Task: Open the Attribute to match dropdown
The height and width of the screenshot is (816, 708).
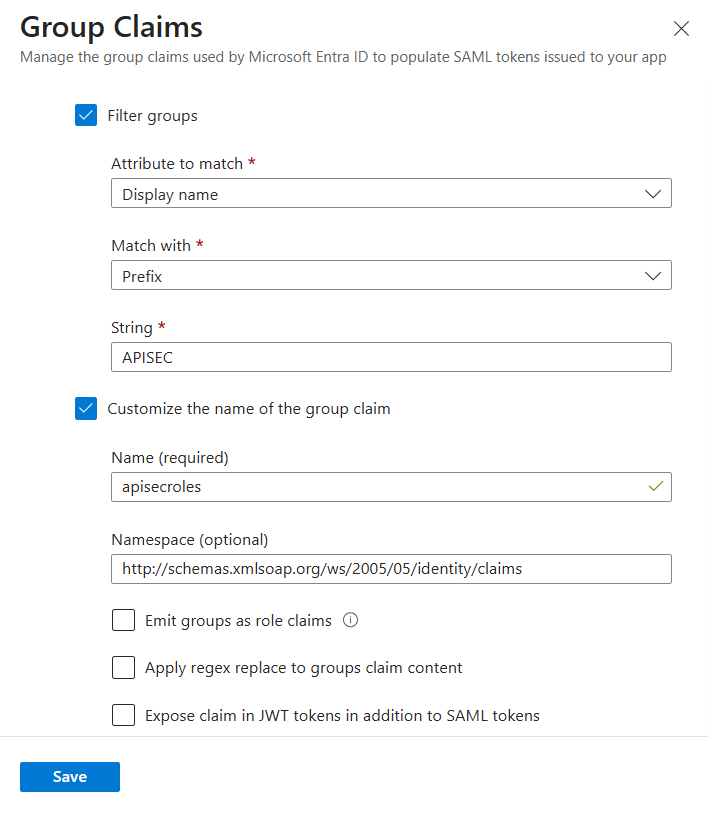Action: click(x=391, y=194)
